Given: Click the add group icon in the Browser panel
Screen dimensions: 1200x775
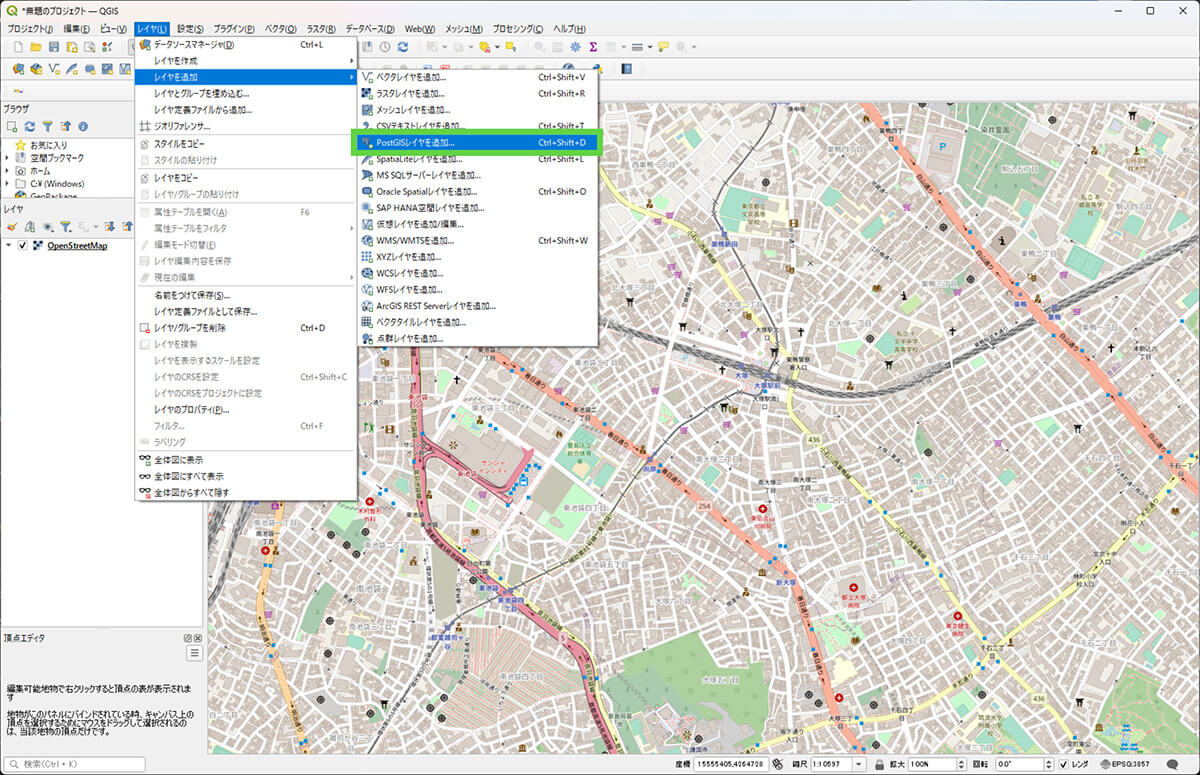Looking at the screenshot, I should [x=13, y=127].
